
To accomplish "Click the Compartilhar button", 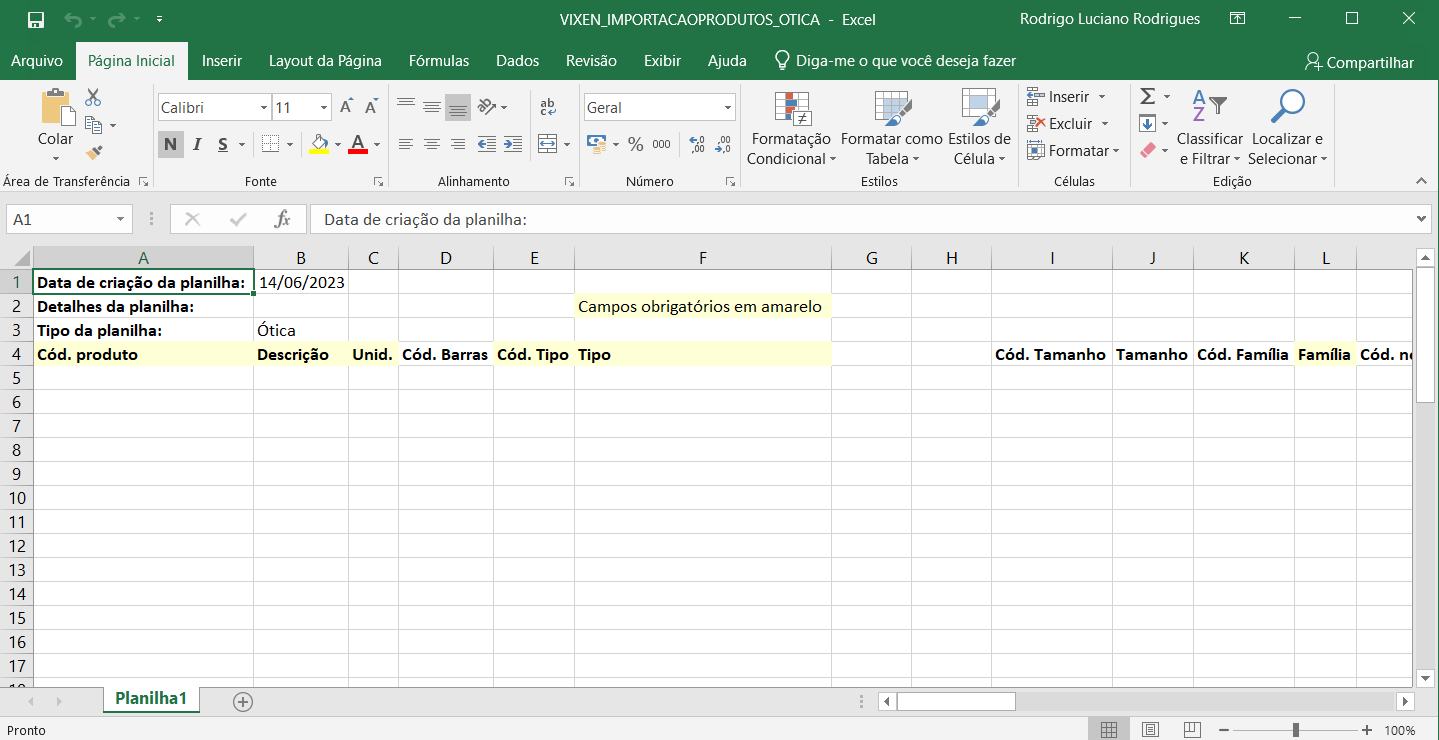I will (x=1359, y=62).
